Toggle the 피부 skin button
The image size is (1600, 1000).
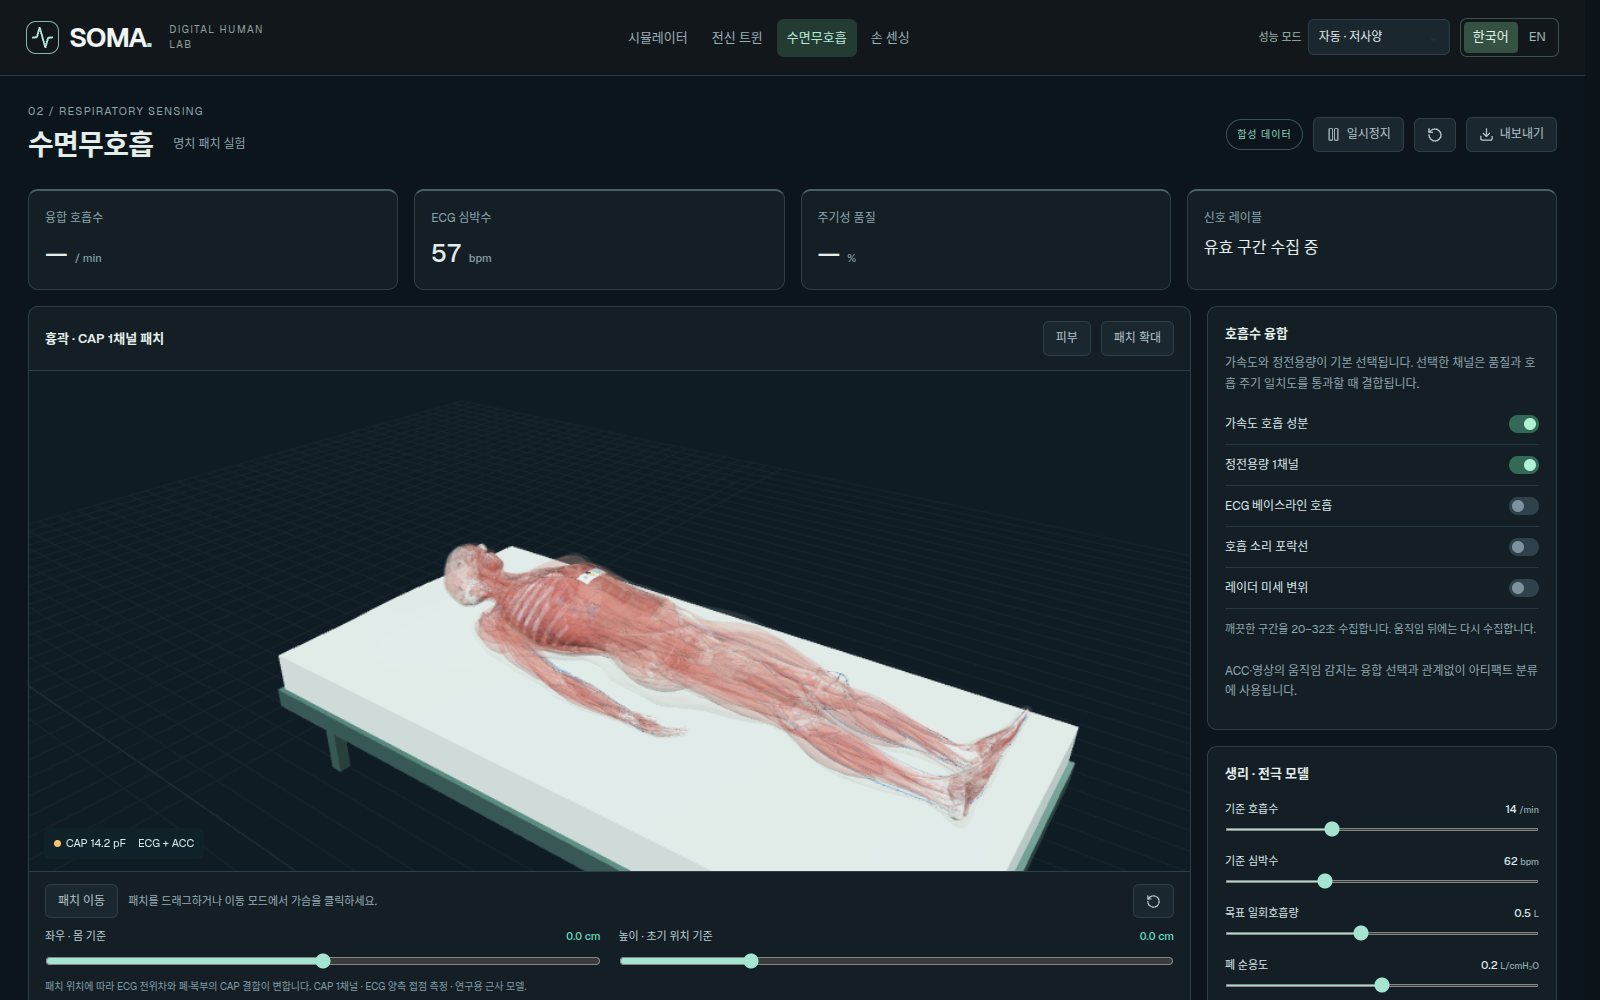tap(1067, 338)
